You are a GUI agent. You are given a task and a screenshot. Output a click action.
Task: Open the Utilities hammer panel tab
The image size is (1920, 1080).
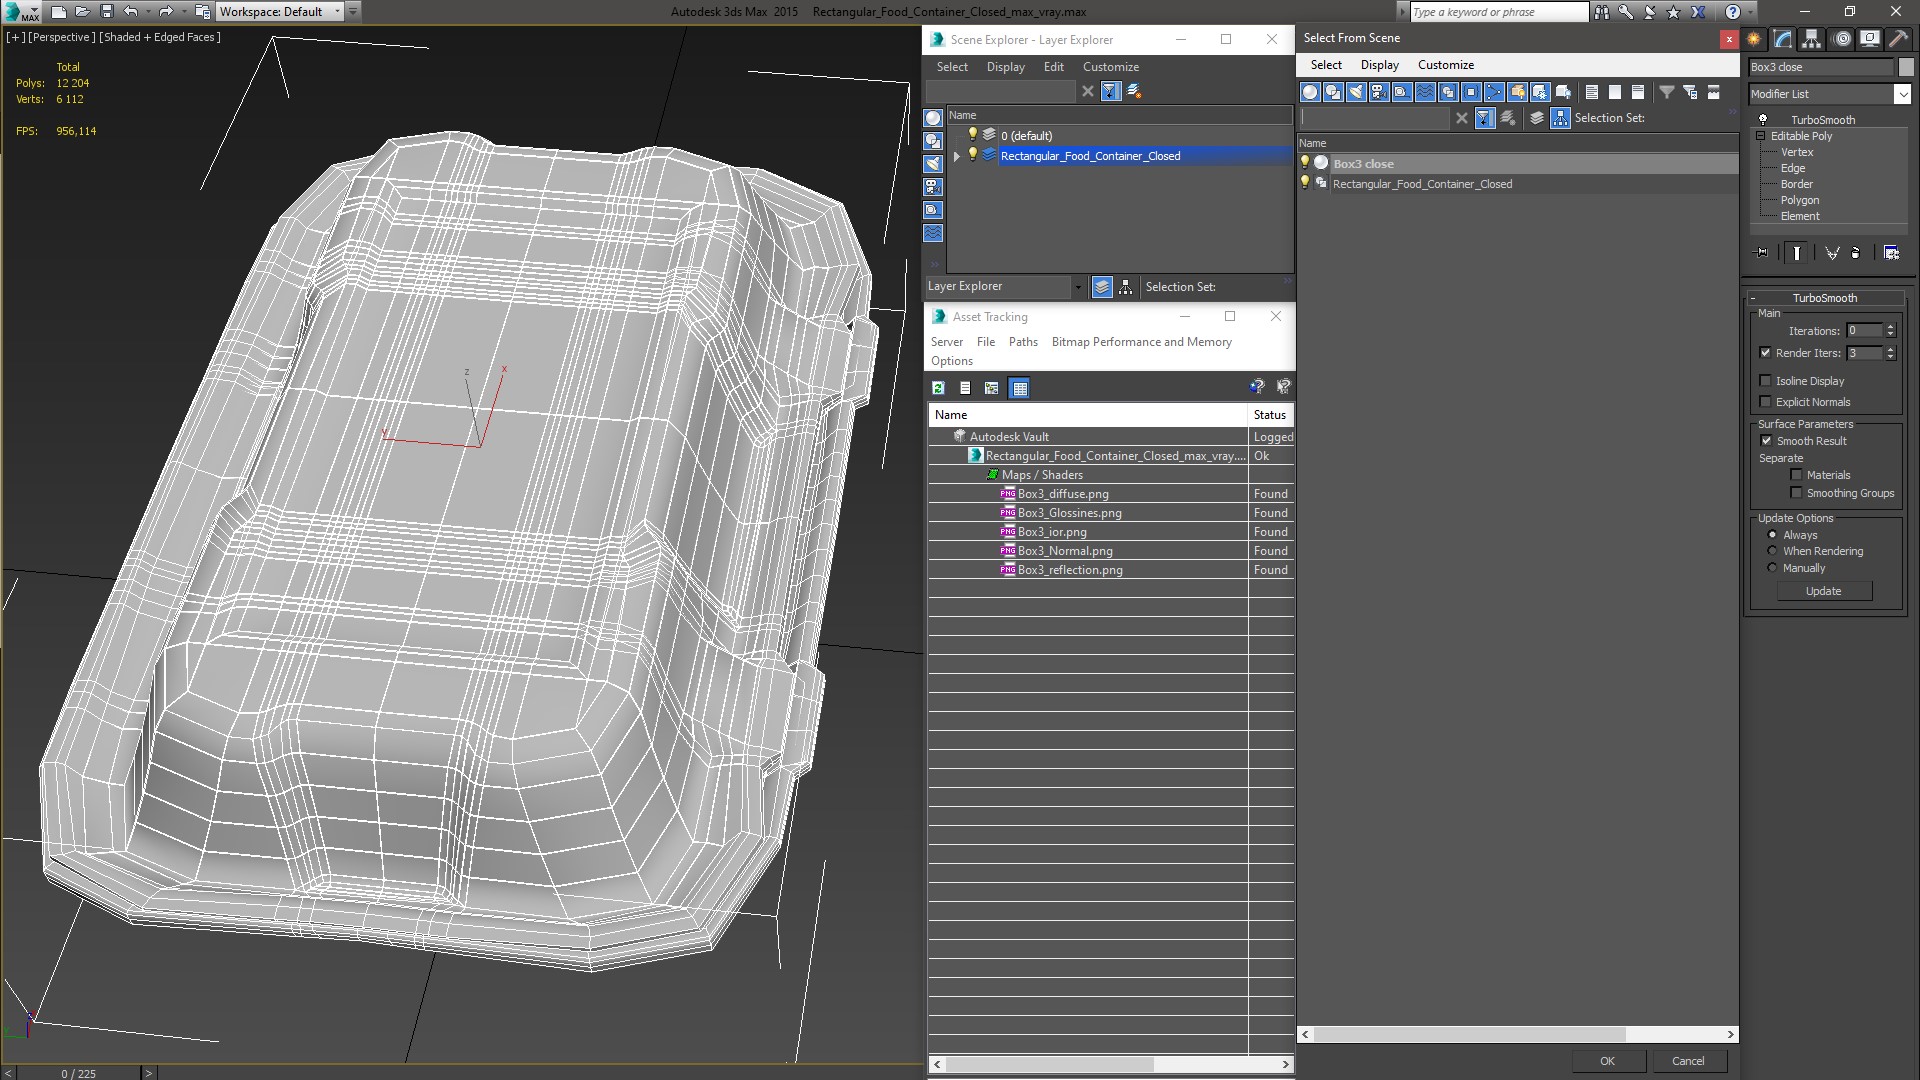tap(1898, 39)
